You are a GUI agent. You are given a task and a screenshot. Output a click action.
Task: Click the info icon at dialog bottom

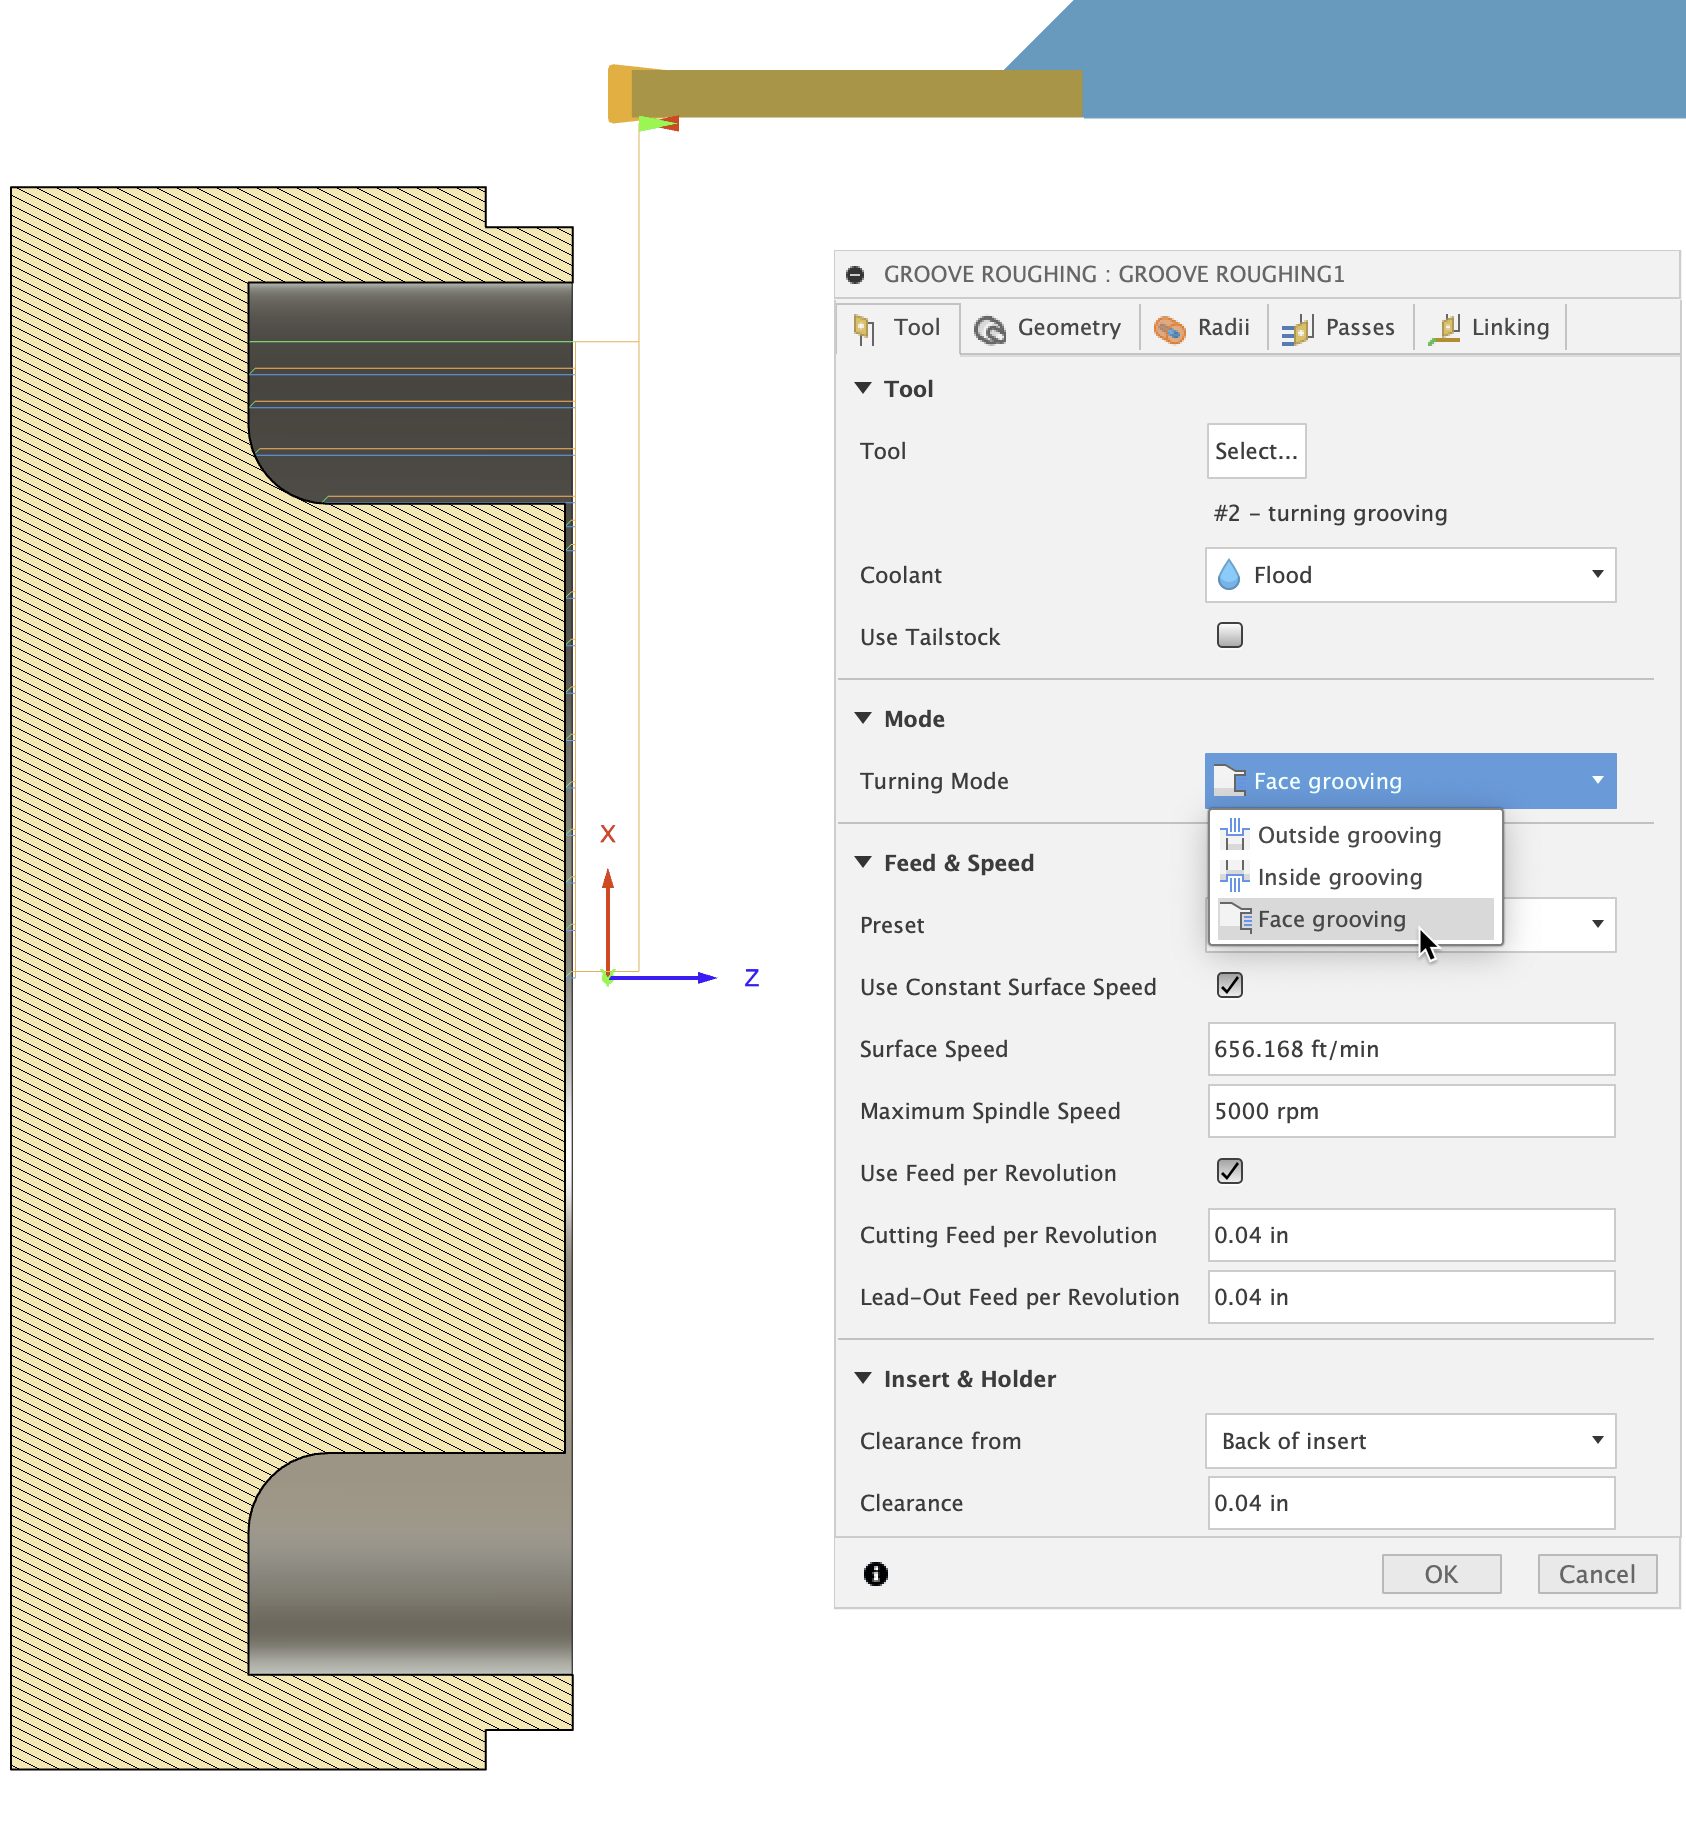[874, 1573]
